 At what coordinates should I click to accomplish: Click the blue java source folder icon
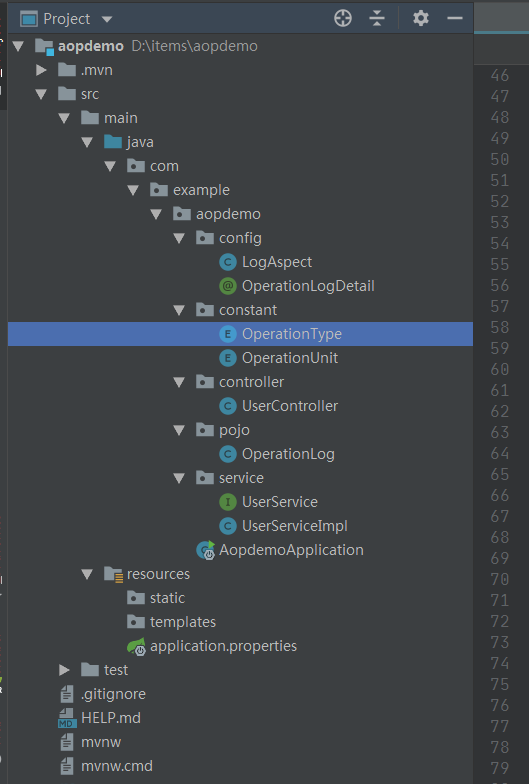pyautogui.click(x=113, y=142)
